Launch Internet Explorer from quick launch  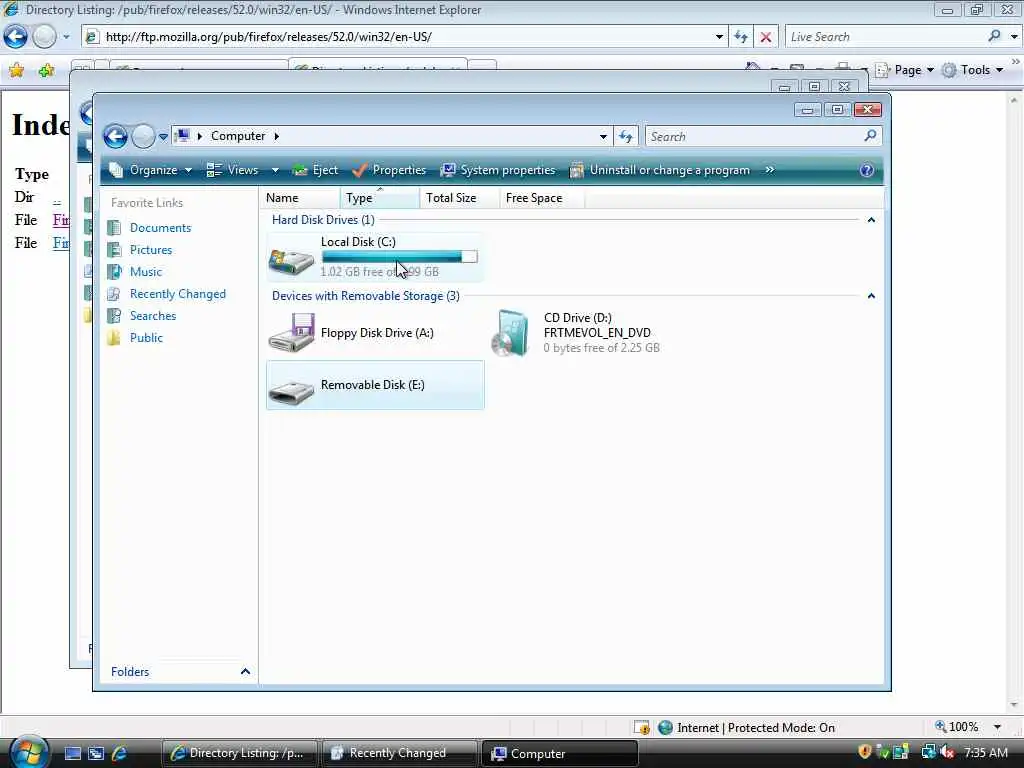[x=120, y=753]
